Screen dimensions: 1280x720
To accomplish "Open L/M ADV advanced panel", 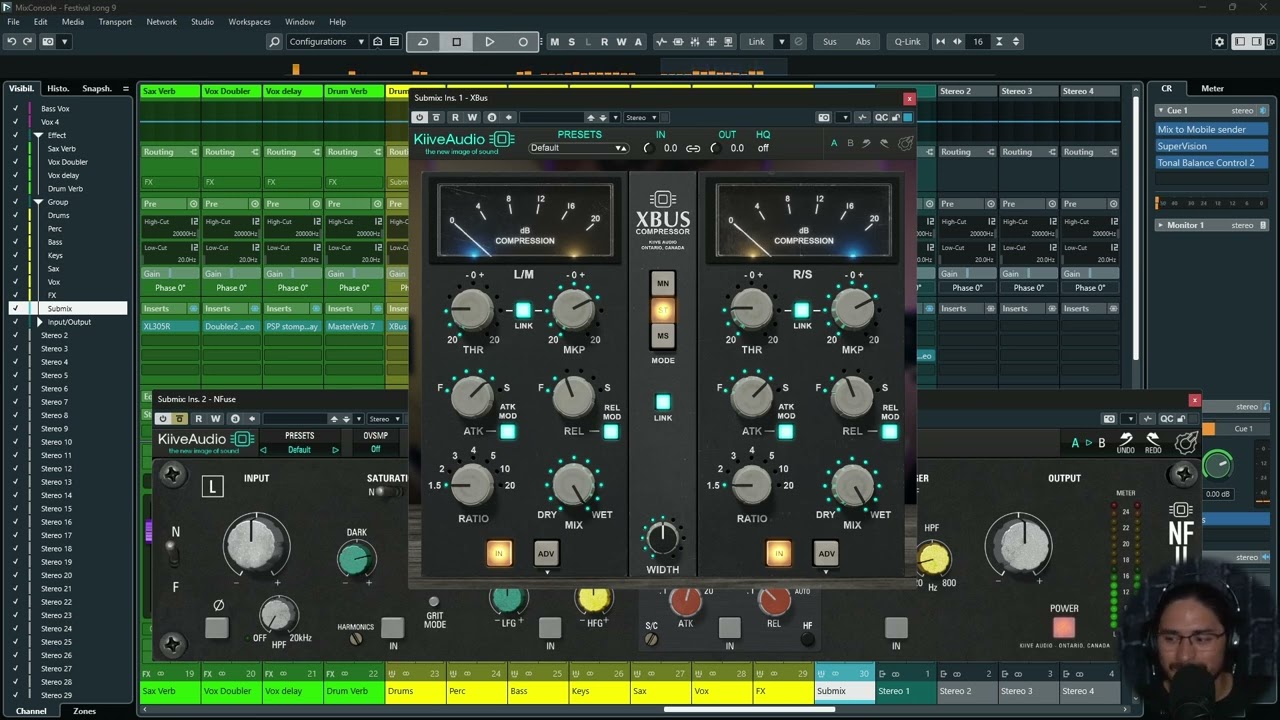I will point(546,553).
